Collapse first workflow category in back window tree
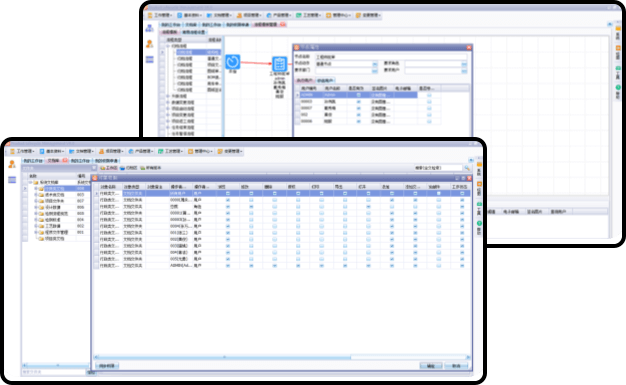The width and height of the screenshot is (626, 385). pyautogui.click(x=168, y=46)
